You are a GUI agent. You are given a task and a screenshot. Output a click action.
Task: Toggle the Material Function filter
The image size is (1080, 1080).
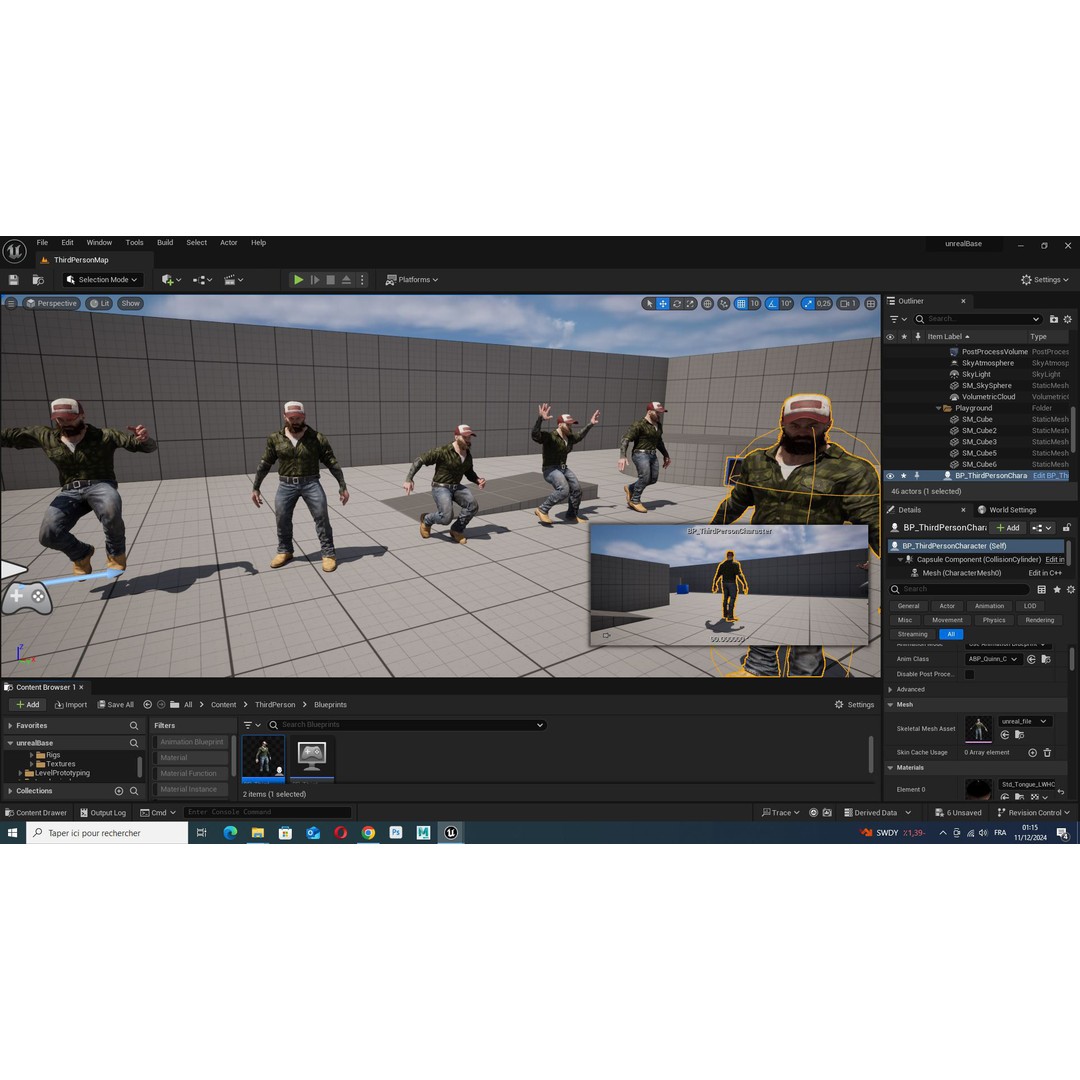(191, 773)
